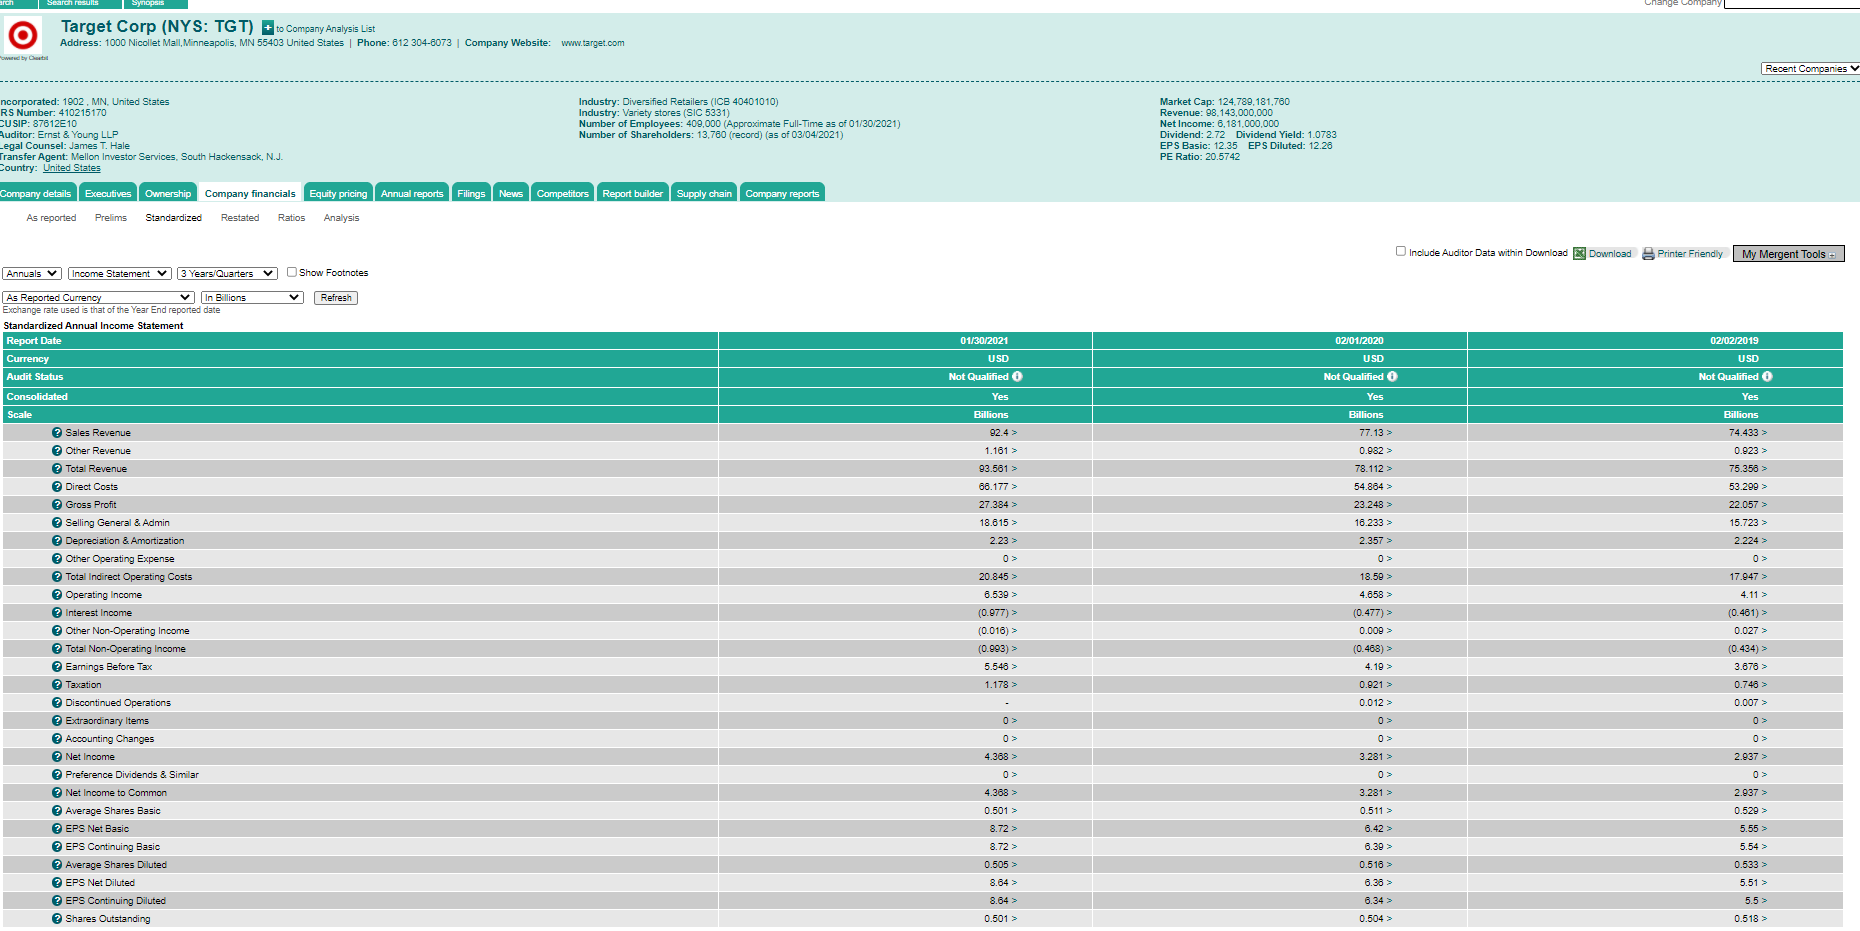Click help icon beside Other Revenue

57,451
